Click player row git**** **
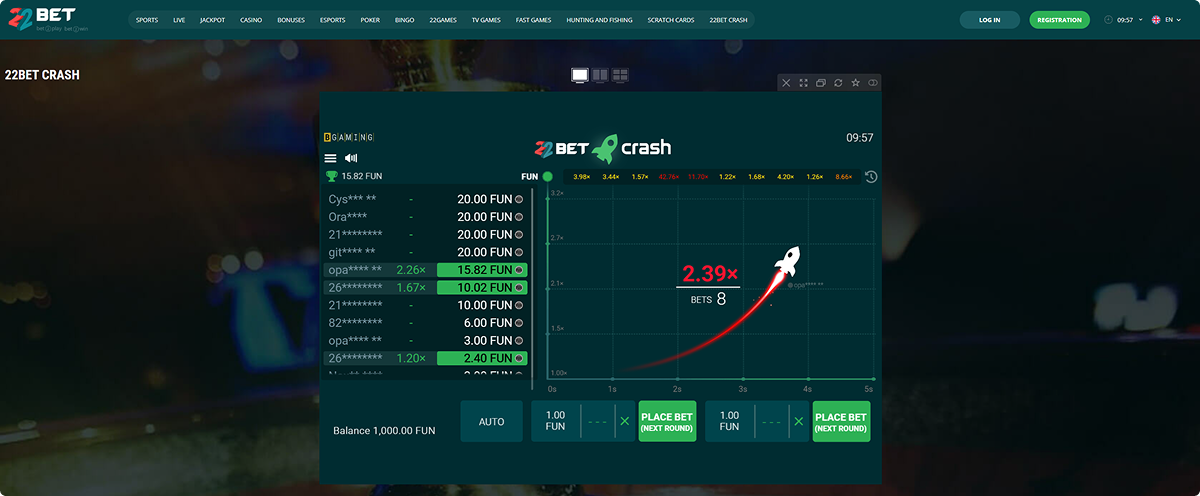1200x496 pixels. click(x=426, y=252)
